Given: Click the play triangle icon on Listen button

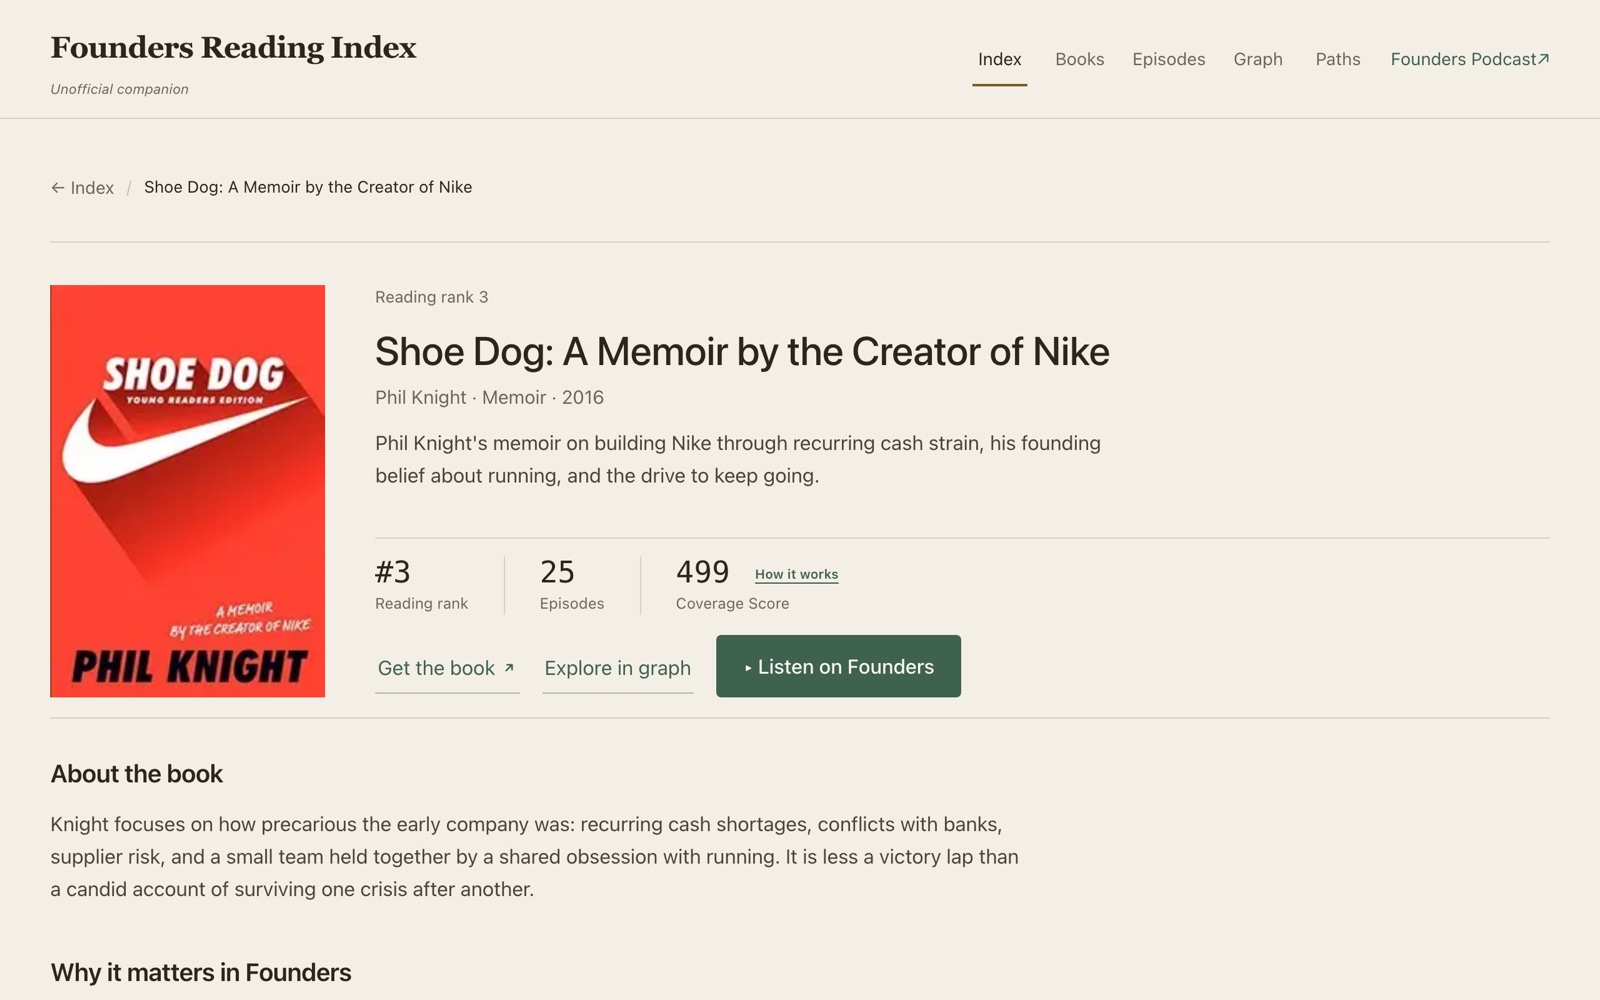Looking at the screenshot, I should coord(748,668).
